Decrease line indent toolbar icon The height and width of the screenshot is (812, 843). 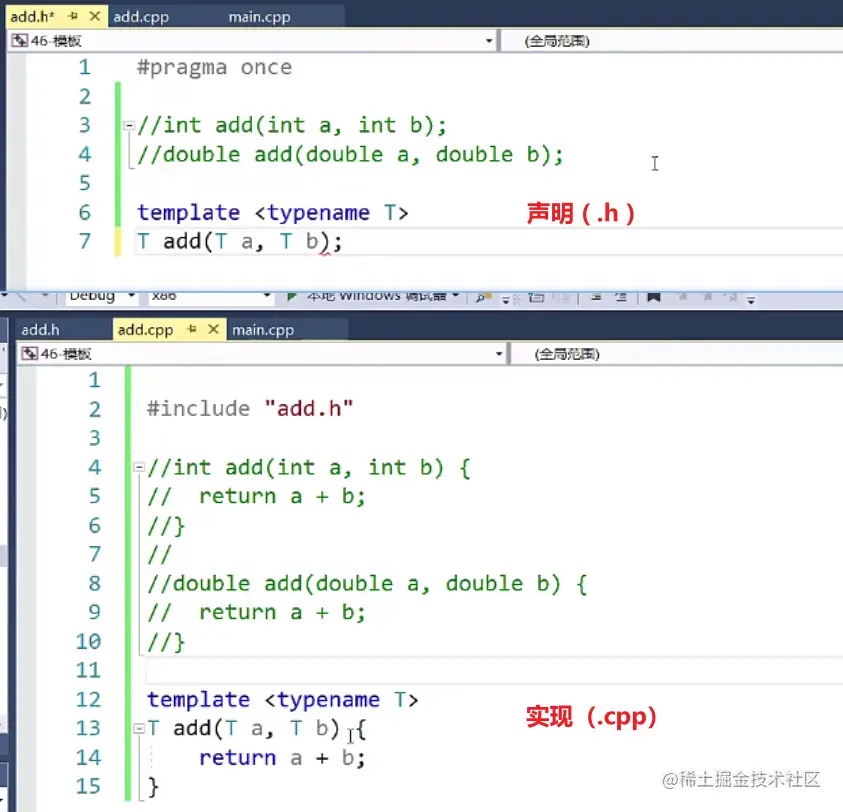point(596,297)
